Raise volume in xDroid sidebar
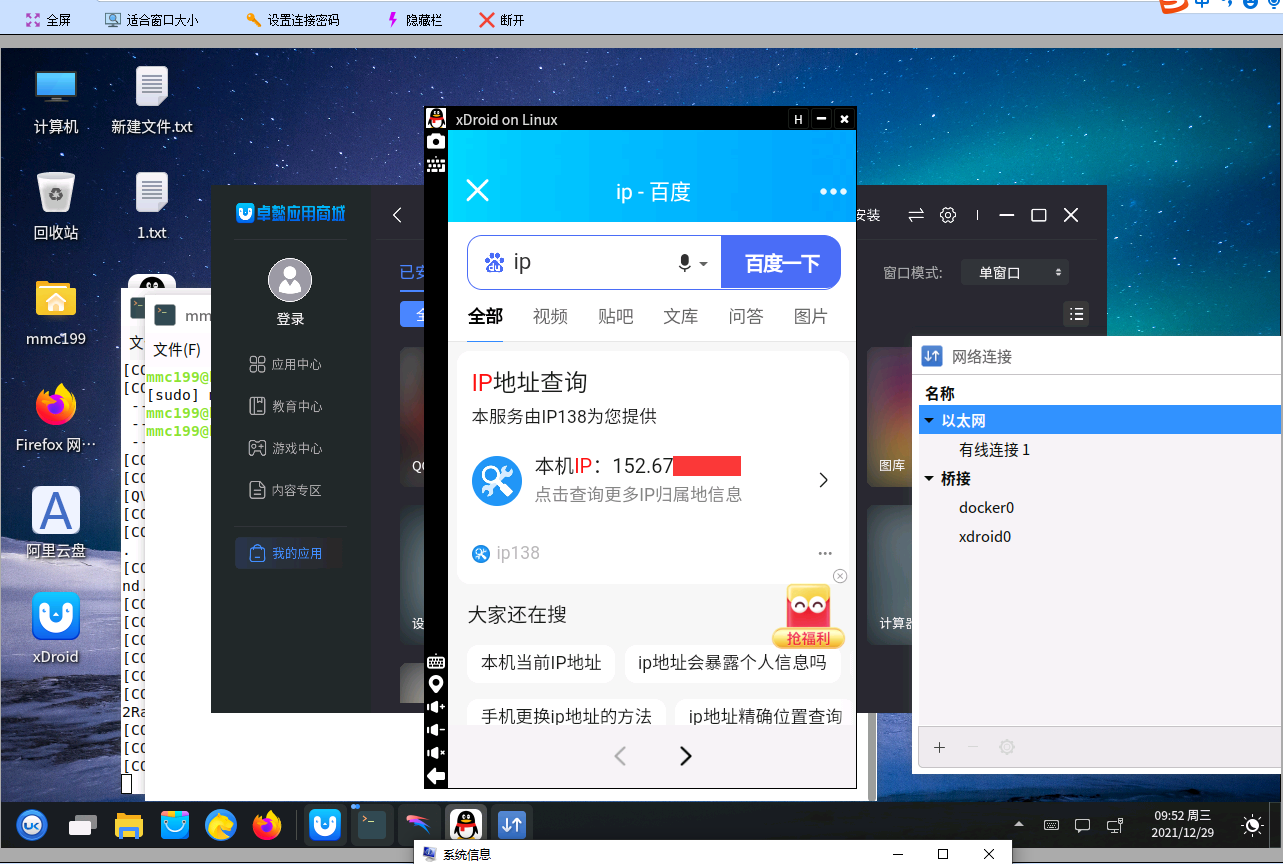The image size is (1283, 864). 436,707
